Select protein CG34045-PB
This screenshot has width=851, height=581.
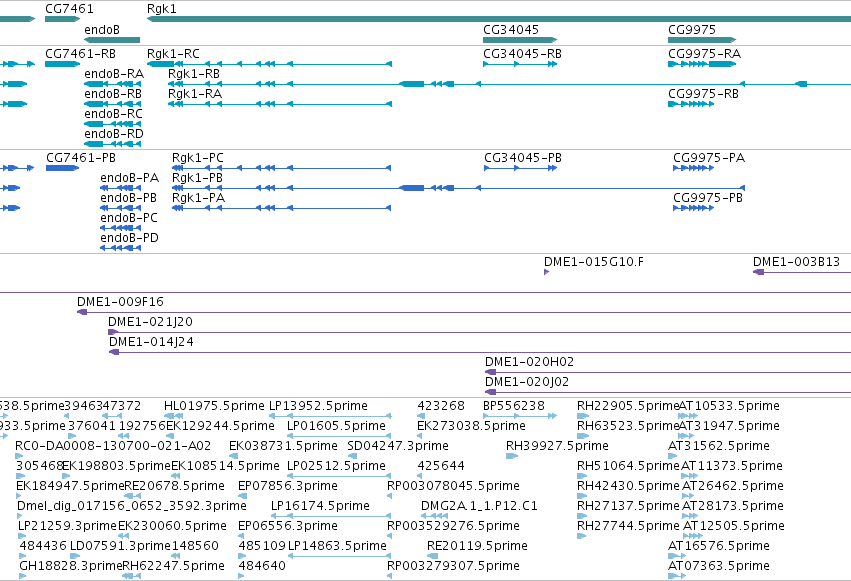(523, 158)
